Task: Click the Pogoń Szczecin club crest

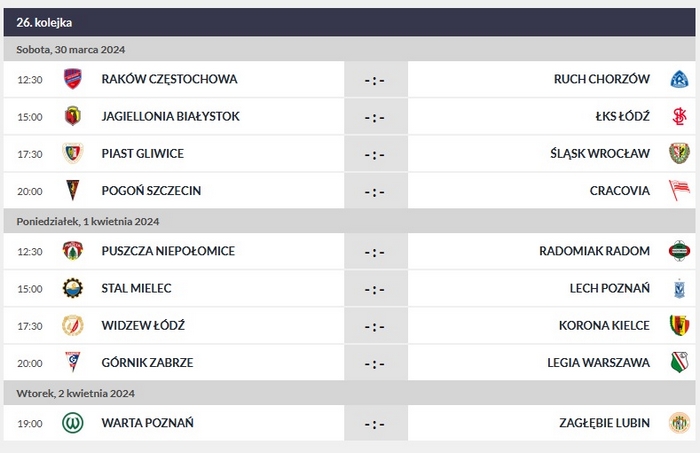Action: (73, 190)
